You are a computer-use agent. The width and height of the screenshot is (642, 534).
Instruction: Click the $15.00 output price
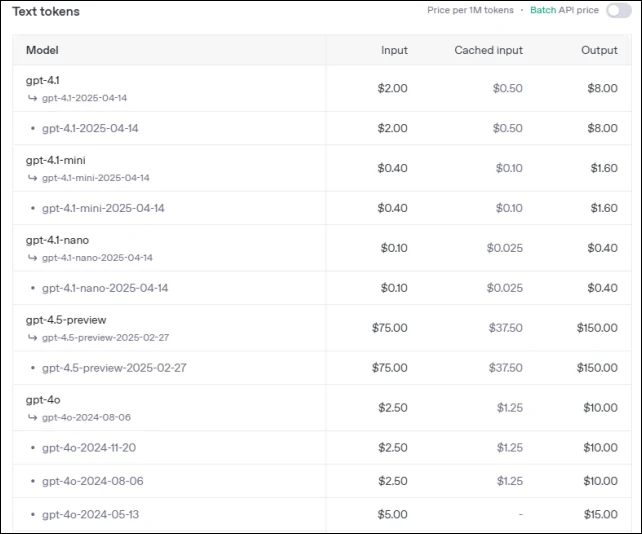click(x=600, y=514)
